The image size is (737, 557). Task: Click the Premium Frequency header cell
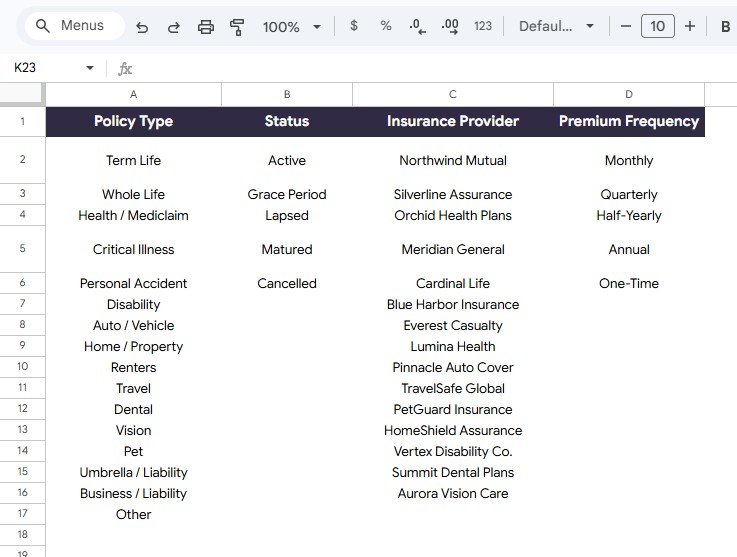tap(629, 122)
